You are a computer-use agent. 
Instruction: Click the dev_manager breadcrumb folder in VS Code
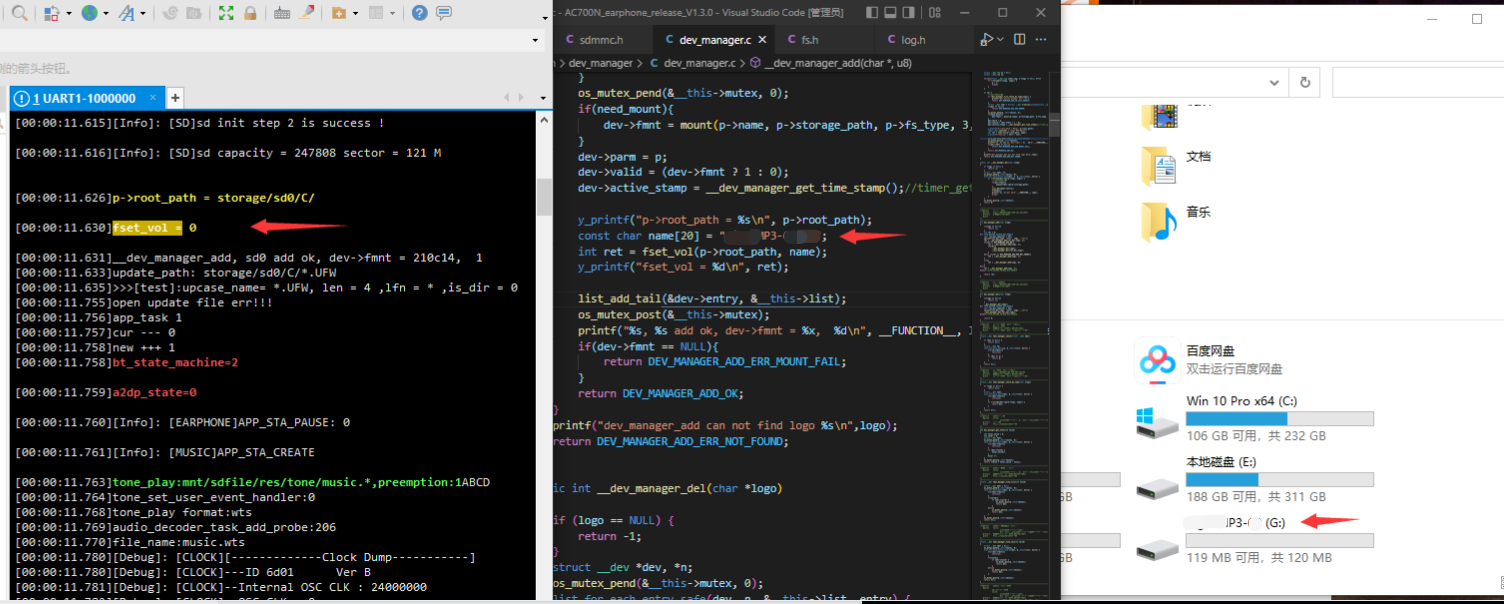tap(600, 62)
